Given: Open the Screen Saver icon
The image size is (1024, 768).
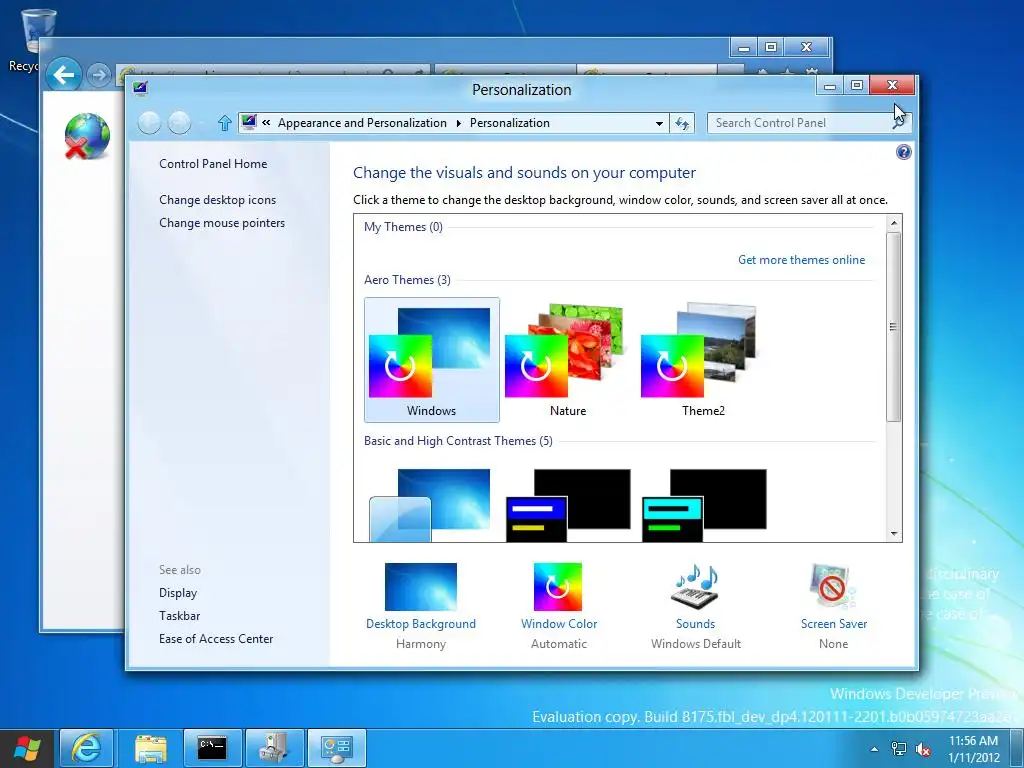Looking at the screenshot, I should (x=832, y=586).
